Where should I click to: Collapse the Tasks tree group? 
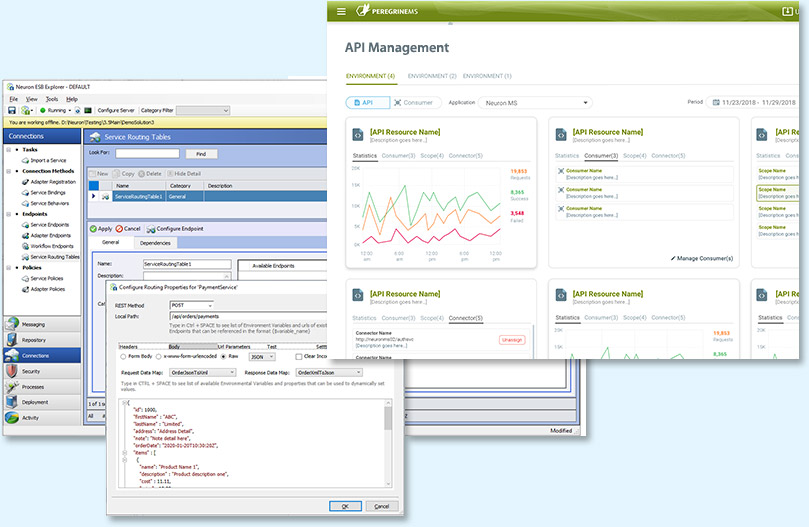(x=9, y=150)
